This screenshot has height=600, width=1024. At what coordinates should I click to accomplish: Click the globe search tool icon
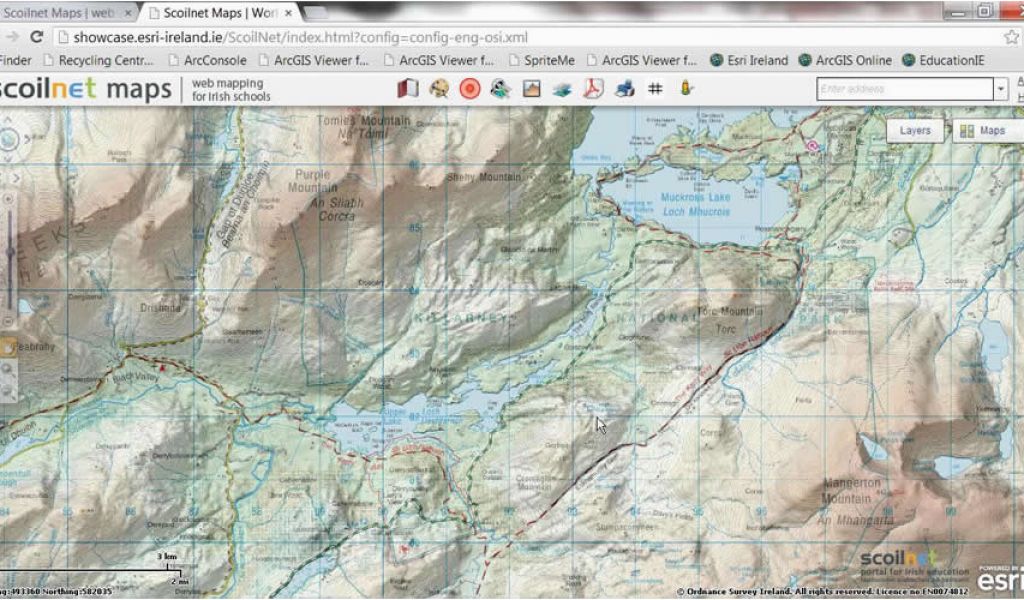click(439, 88)
